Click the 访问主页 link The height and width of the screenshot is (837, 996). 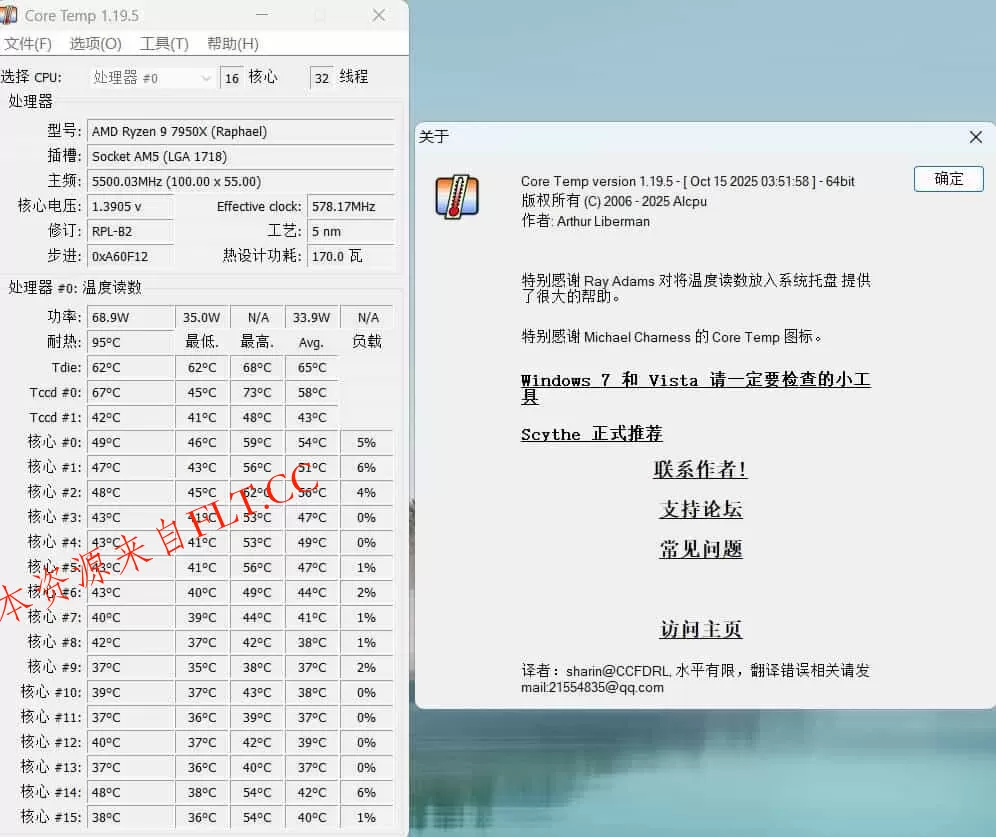(x=701, y=629)
